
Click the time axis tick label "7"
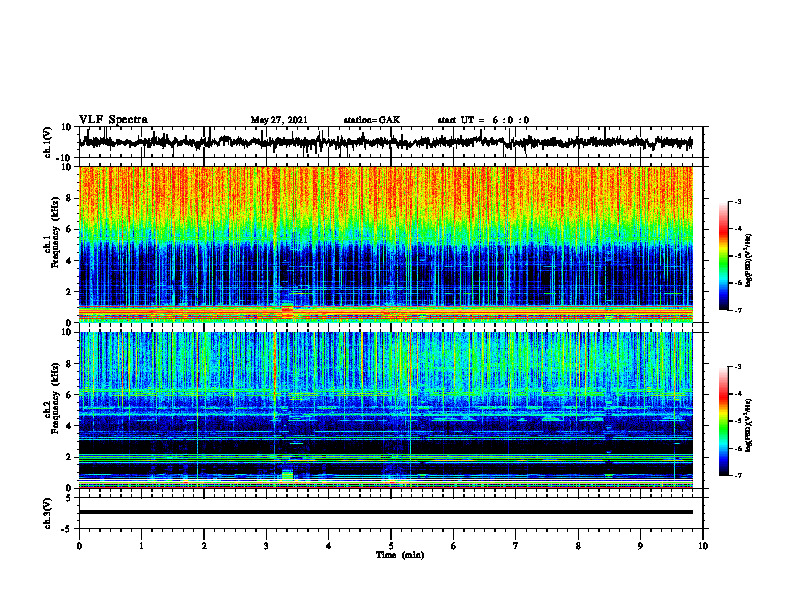tap(516, 546)
